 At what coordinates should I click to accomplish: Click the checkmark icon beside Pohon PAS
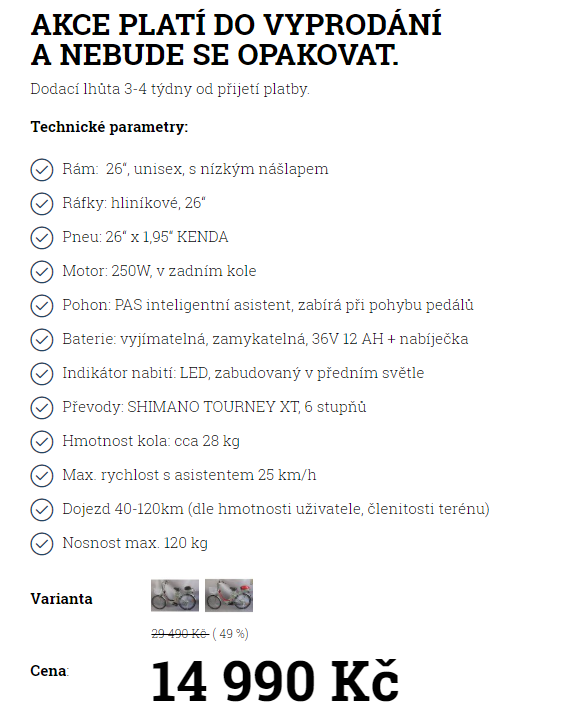(42, 306)
